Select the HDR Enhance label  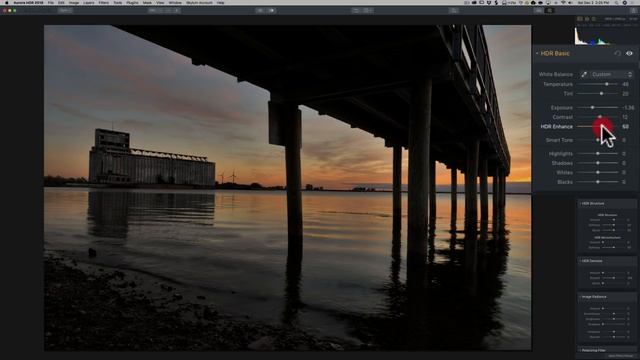(x=556, y=127)
